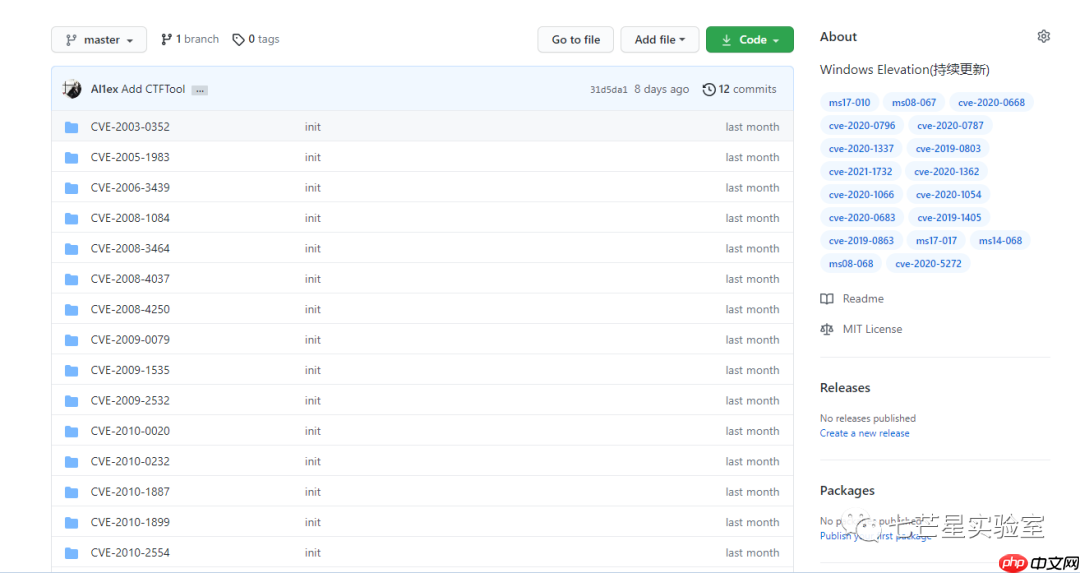Click folder icon for CVE-2010-1887
This screenshot has width=1080, height=573.
click(72, 492)
